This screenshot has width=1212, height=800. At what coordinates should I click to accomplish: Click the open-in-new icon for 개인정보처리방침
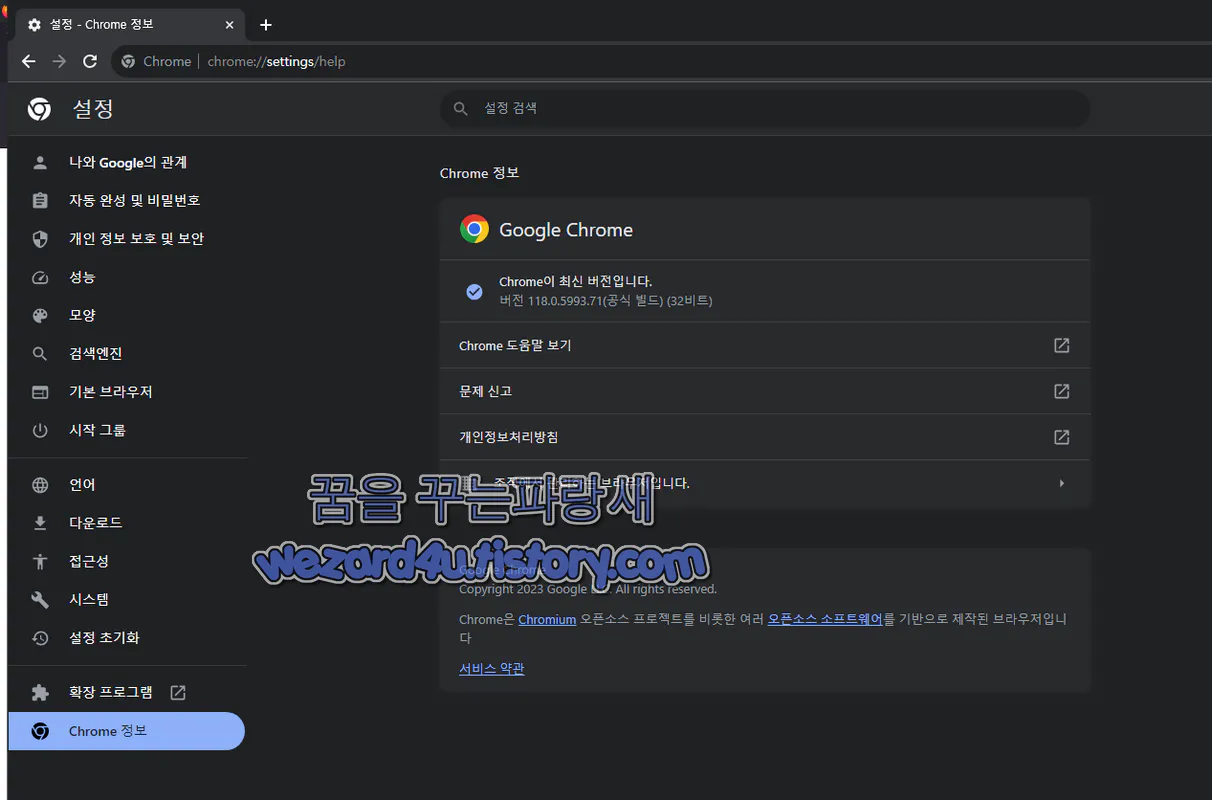tap(1062, 437)
